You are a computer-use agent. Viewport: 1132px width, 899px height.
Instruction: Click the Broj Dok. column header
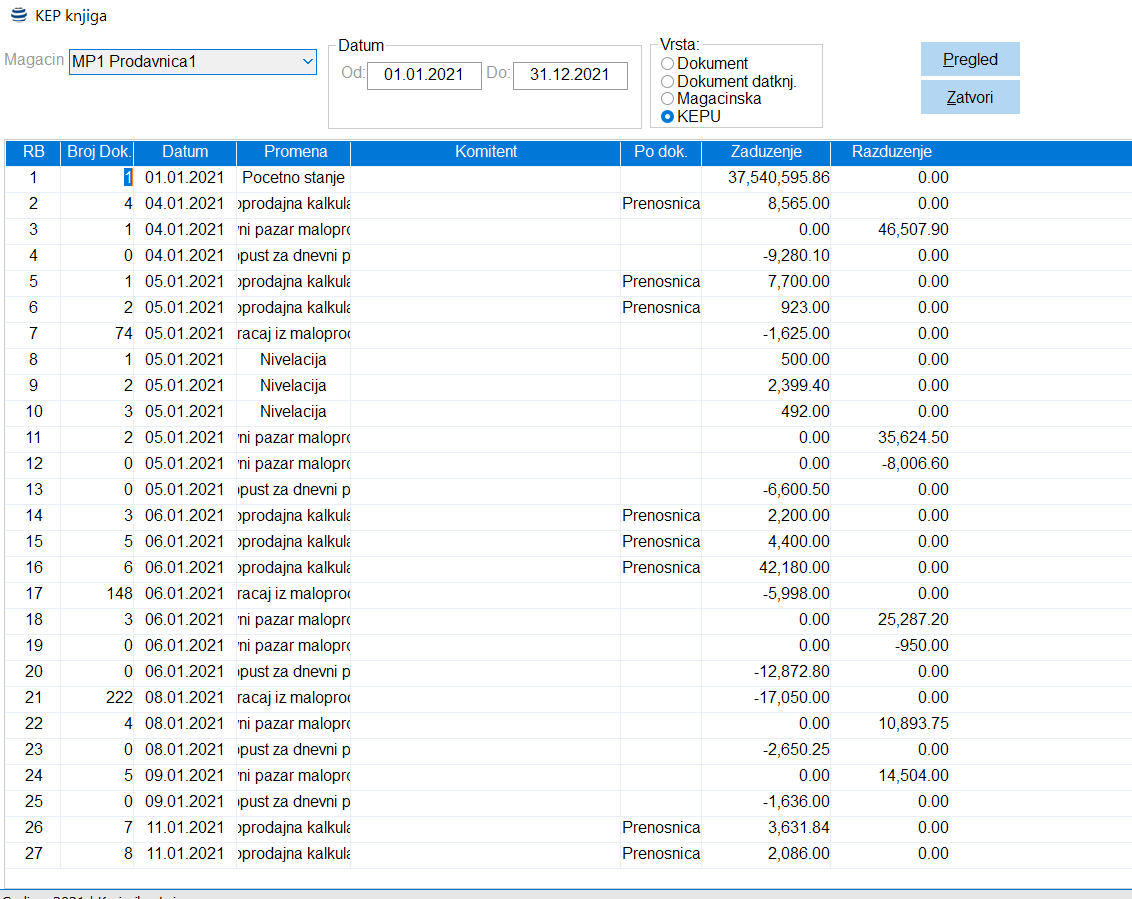coord(98,152)
